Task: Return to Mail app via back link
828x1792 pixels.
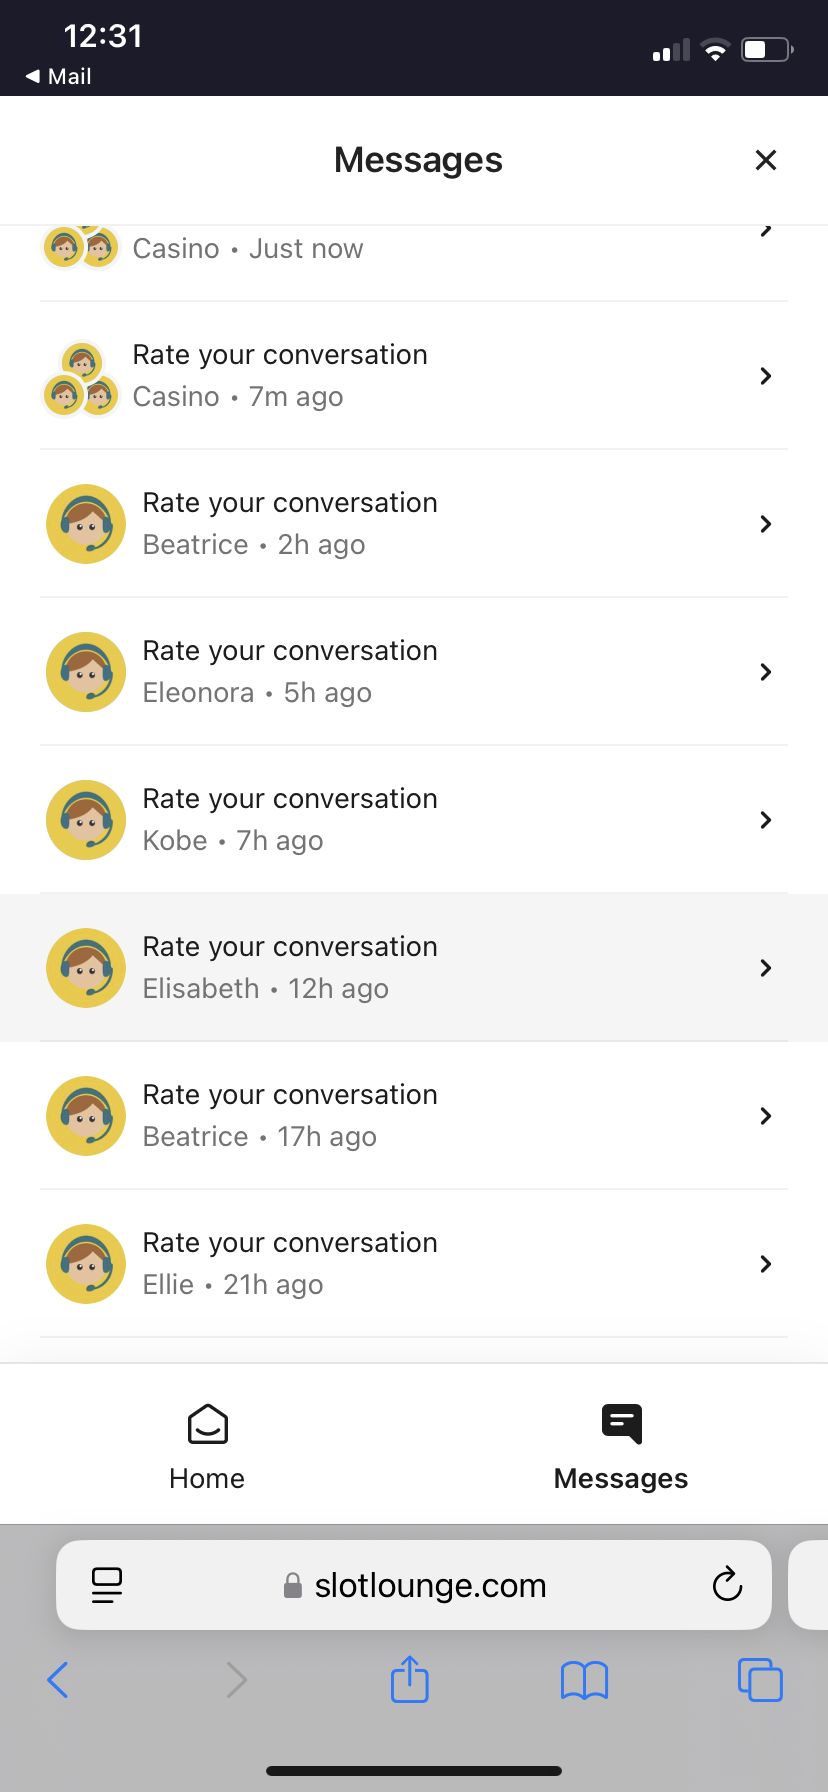Action: tap(59, 76)
